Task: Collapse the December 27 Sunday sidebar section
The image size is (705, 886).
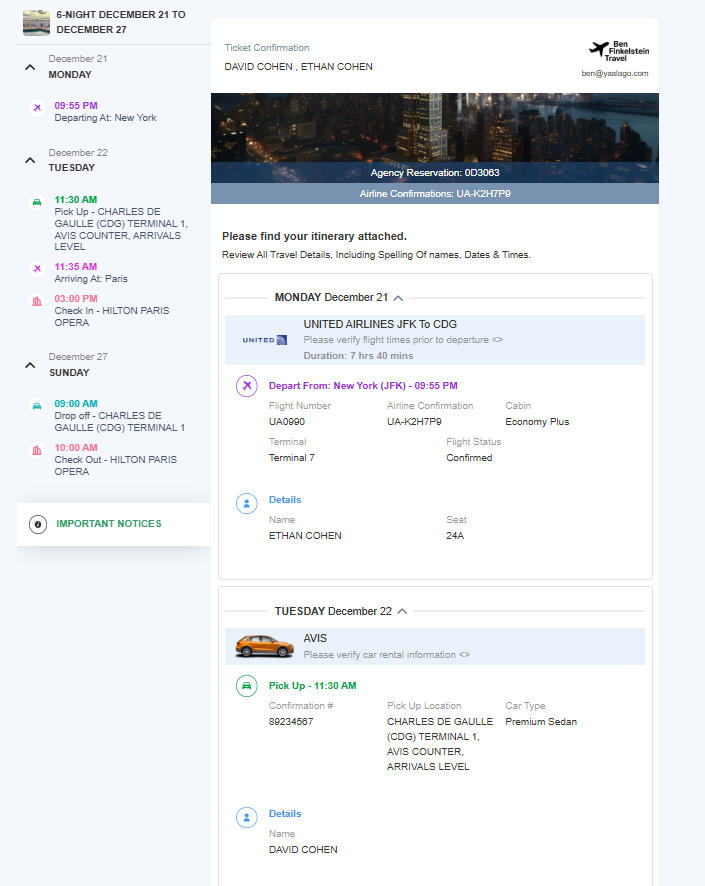Action: [x=31, y=365]
